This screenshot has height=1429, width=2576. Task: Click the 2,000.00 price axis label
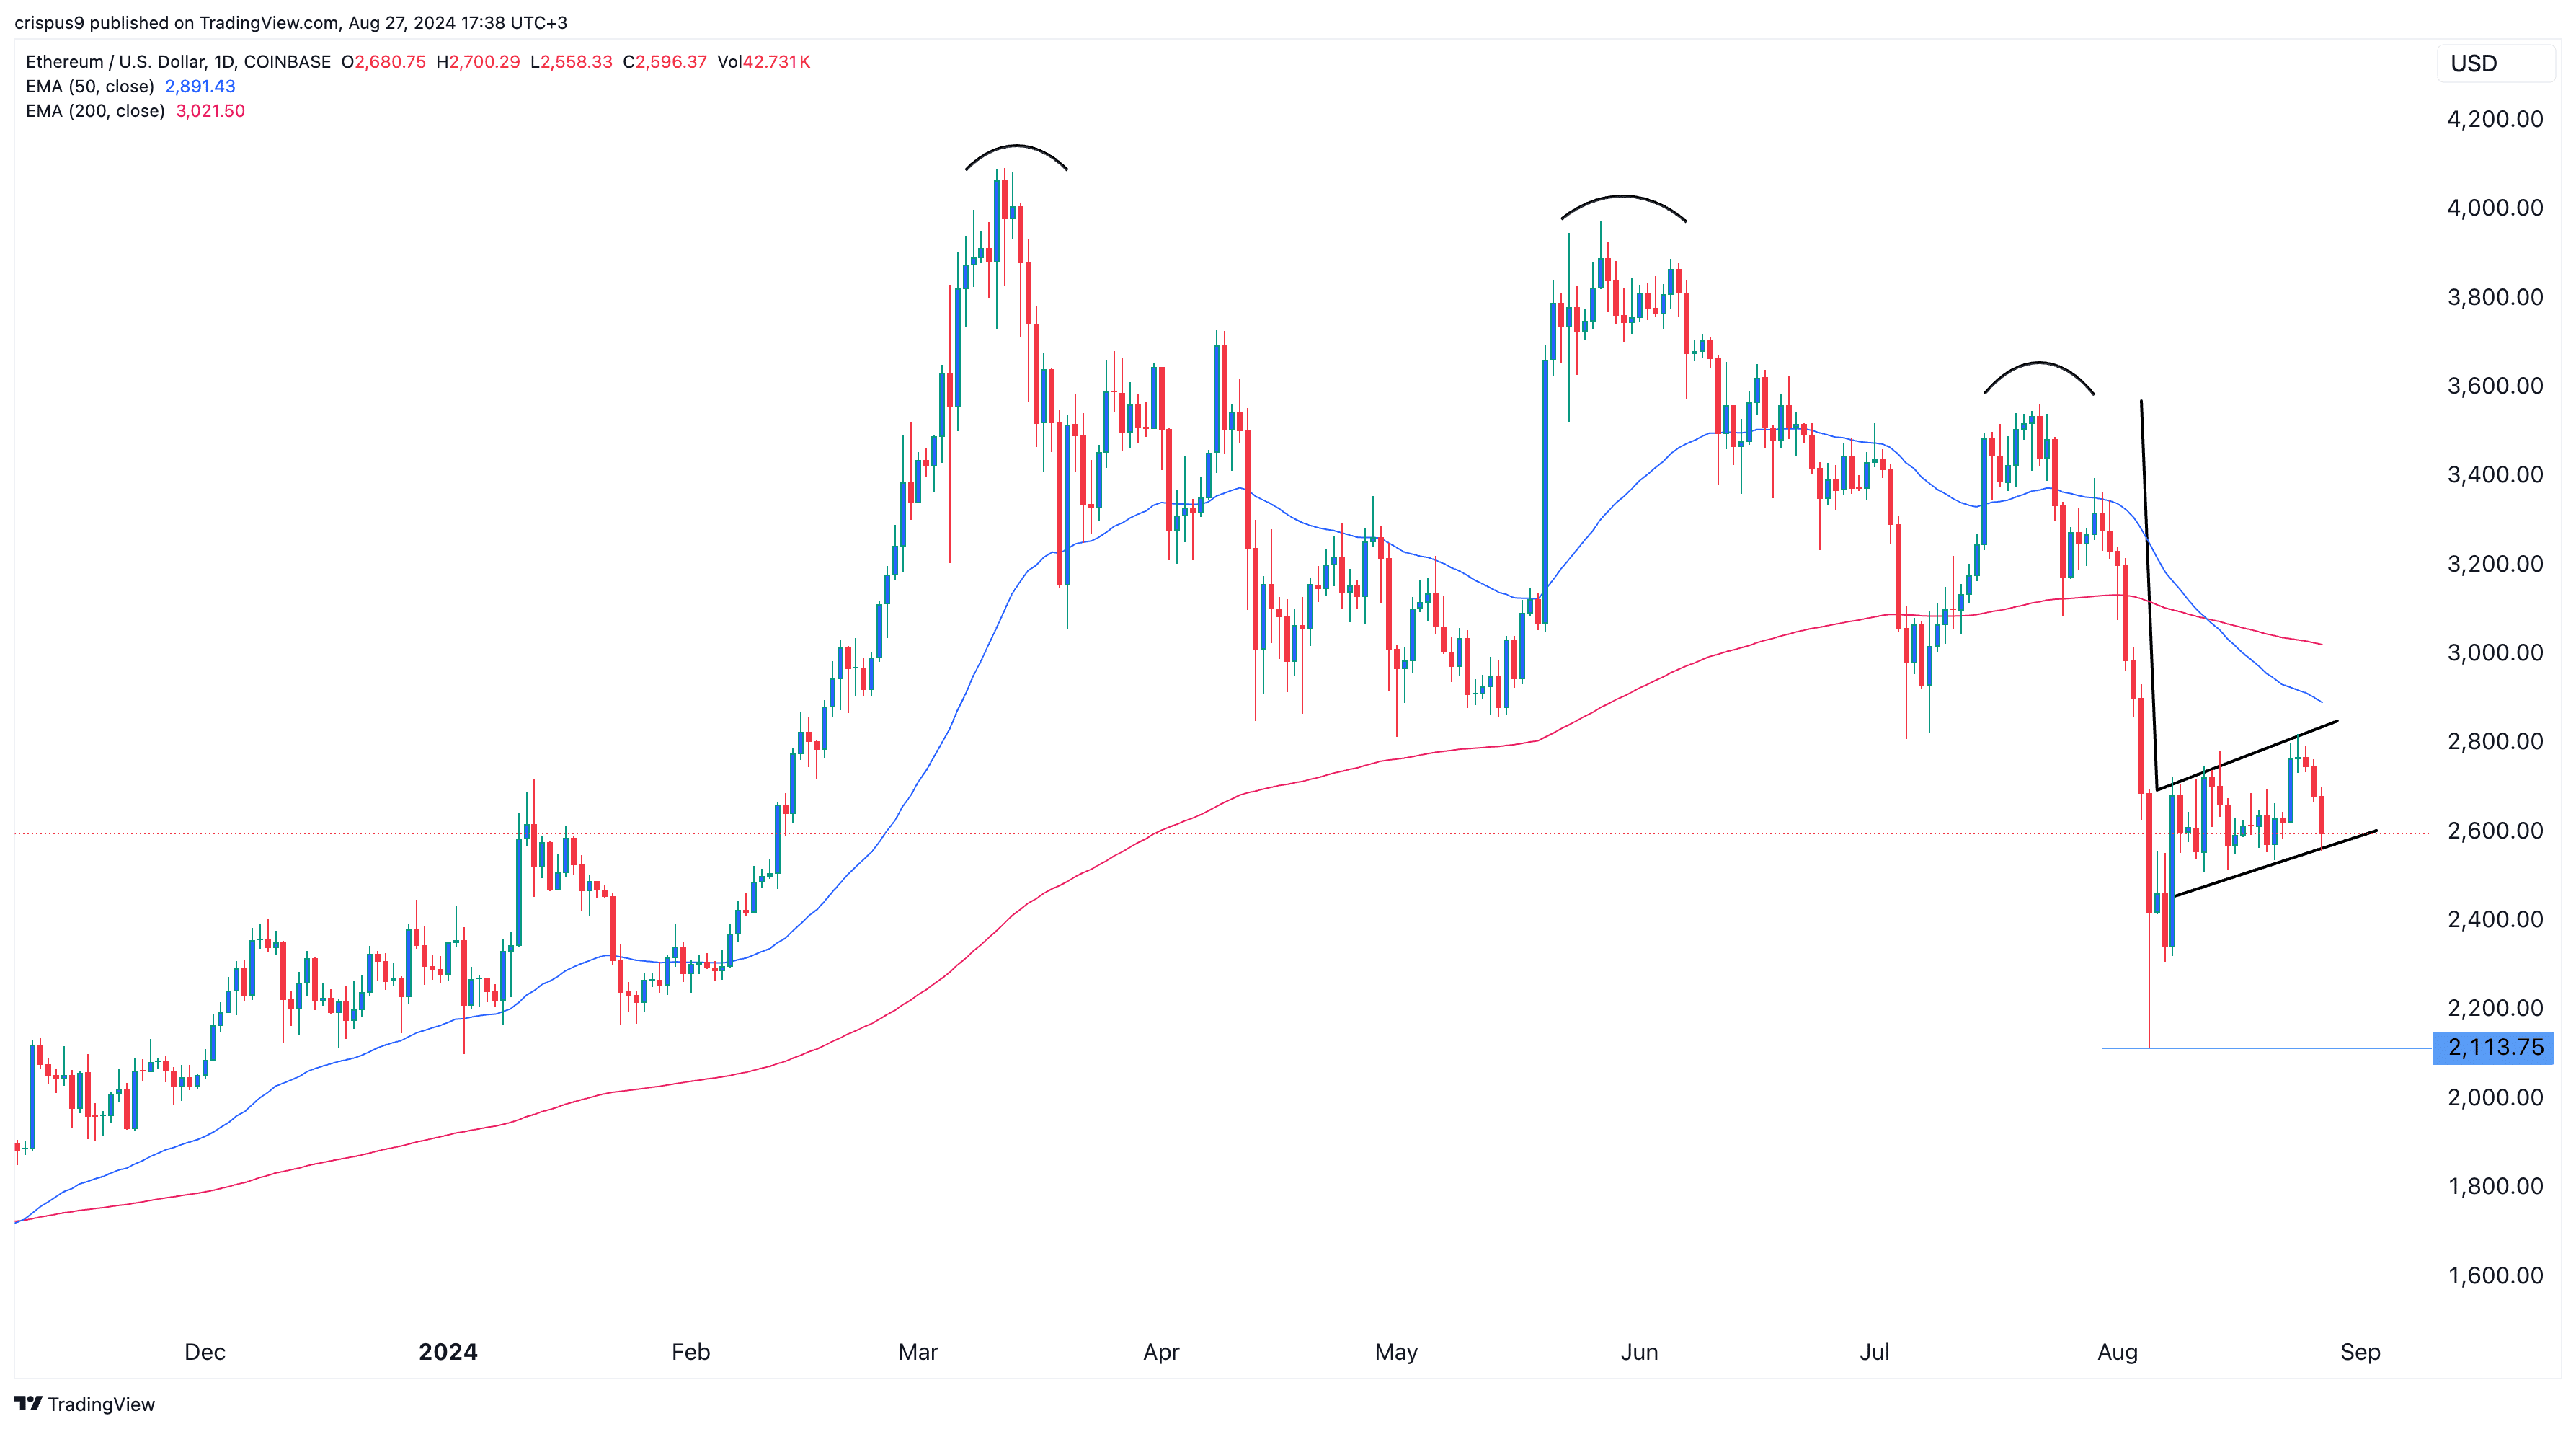[x=2495, y=1098]
